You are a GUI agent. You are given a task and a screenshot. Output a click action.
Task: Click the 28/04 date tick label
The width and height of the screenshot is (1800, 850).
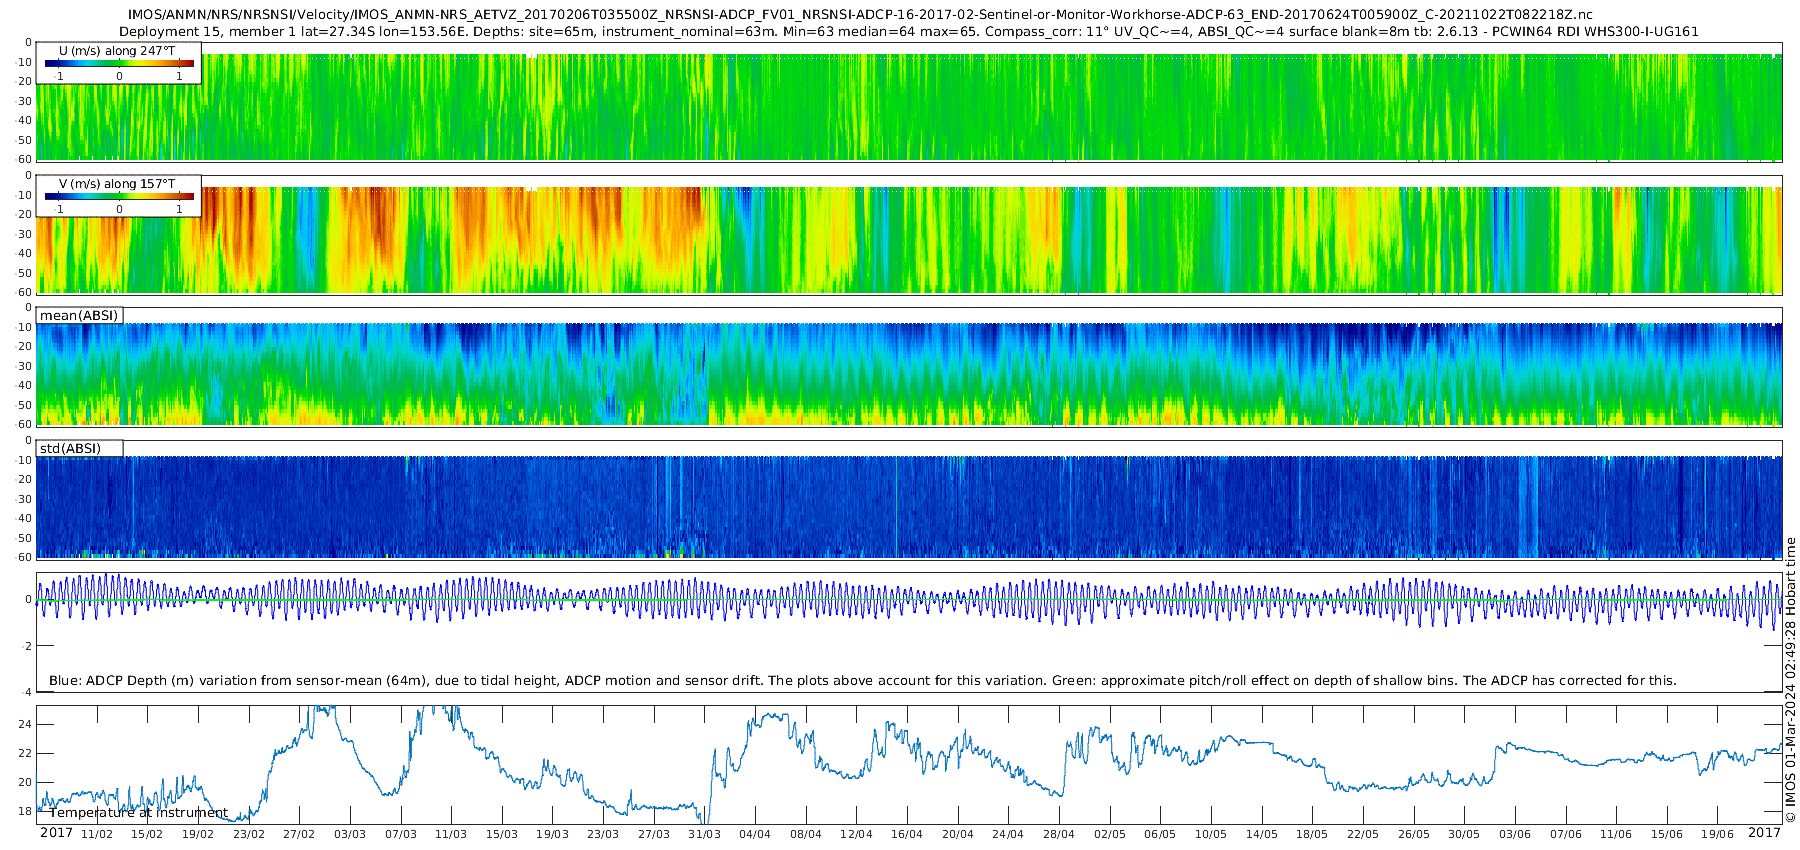(1058, 834)
